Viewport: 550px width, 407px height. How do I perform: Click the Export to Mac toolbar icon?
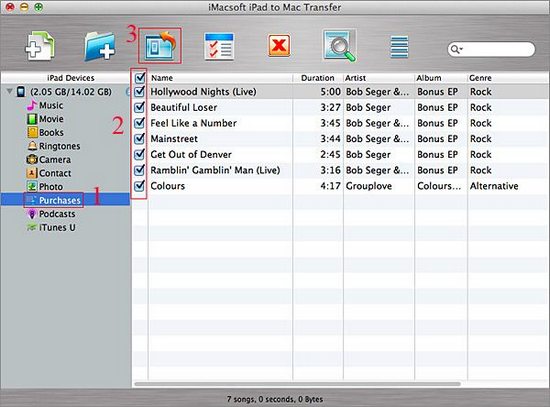coord(160,46)
